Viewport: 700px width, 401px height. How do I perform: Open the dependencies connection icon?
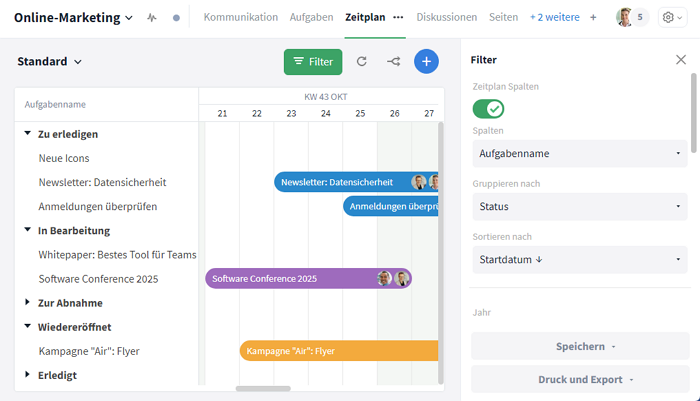tap(393, 62)
